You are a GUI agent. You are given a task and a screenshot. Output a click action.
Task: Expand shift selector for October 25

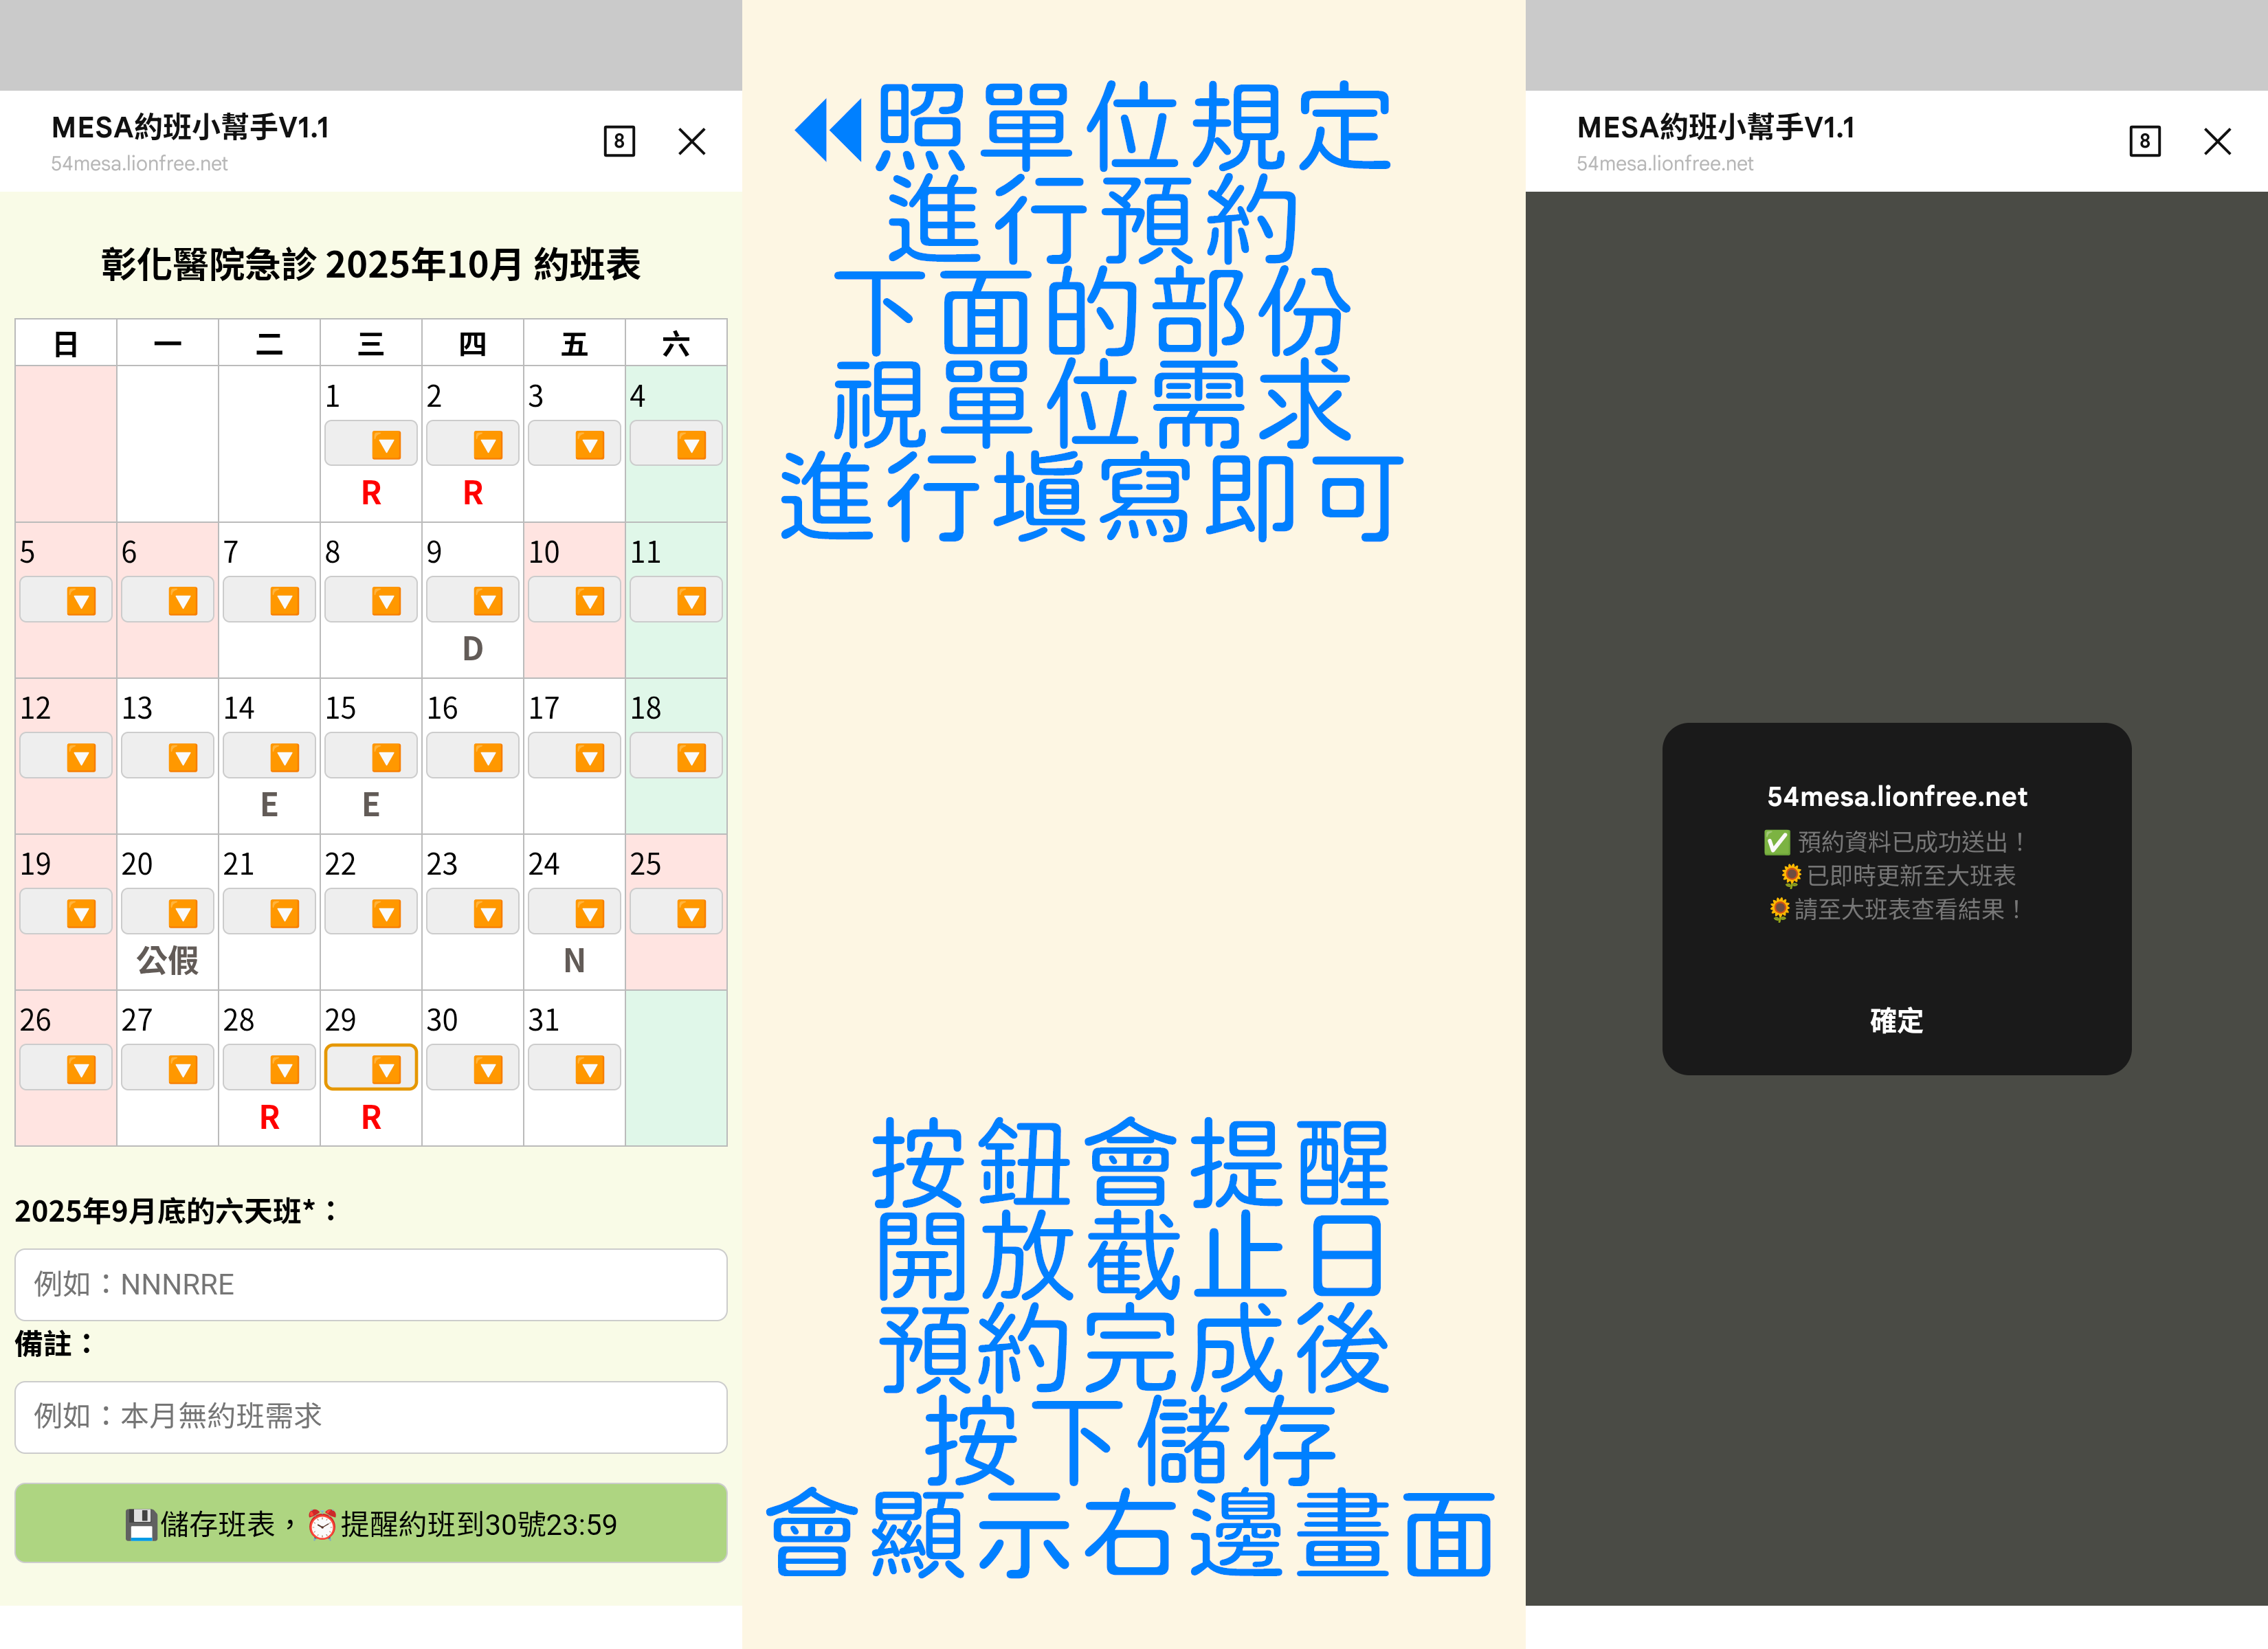676,913
